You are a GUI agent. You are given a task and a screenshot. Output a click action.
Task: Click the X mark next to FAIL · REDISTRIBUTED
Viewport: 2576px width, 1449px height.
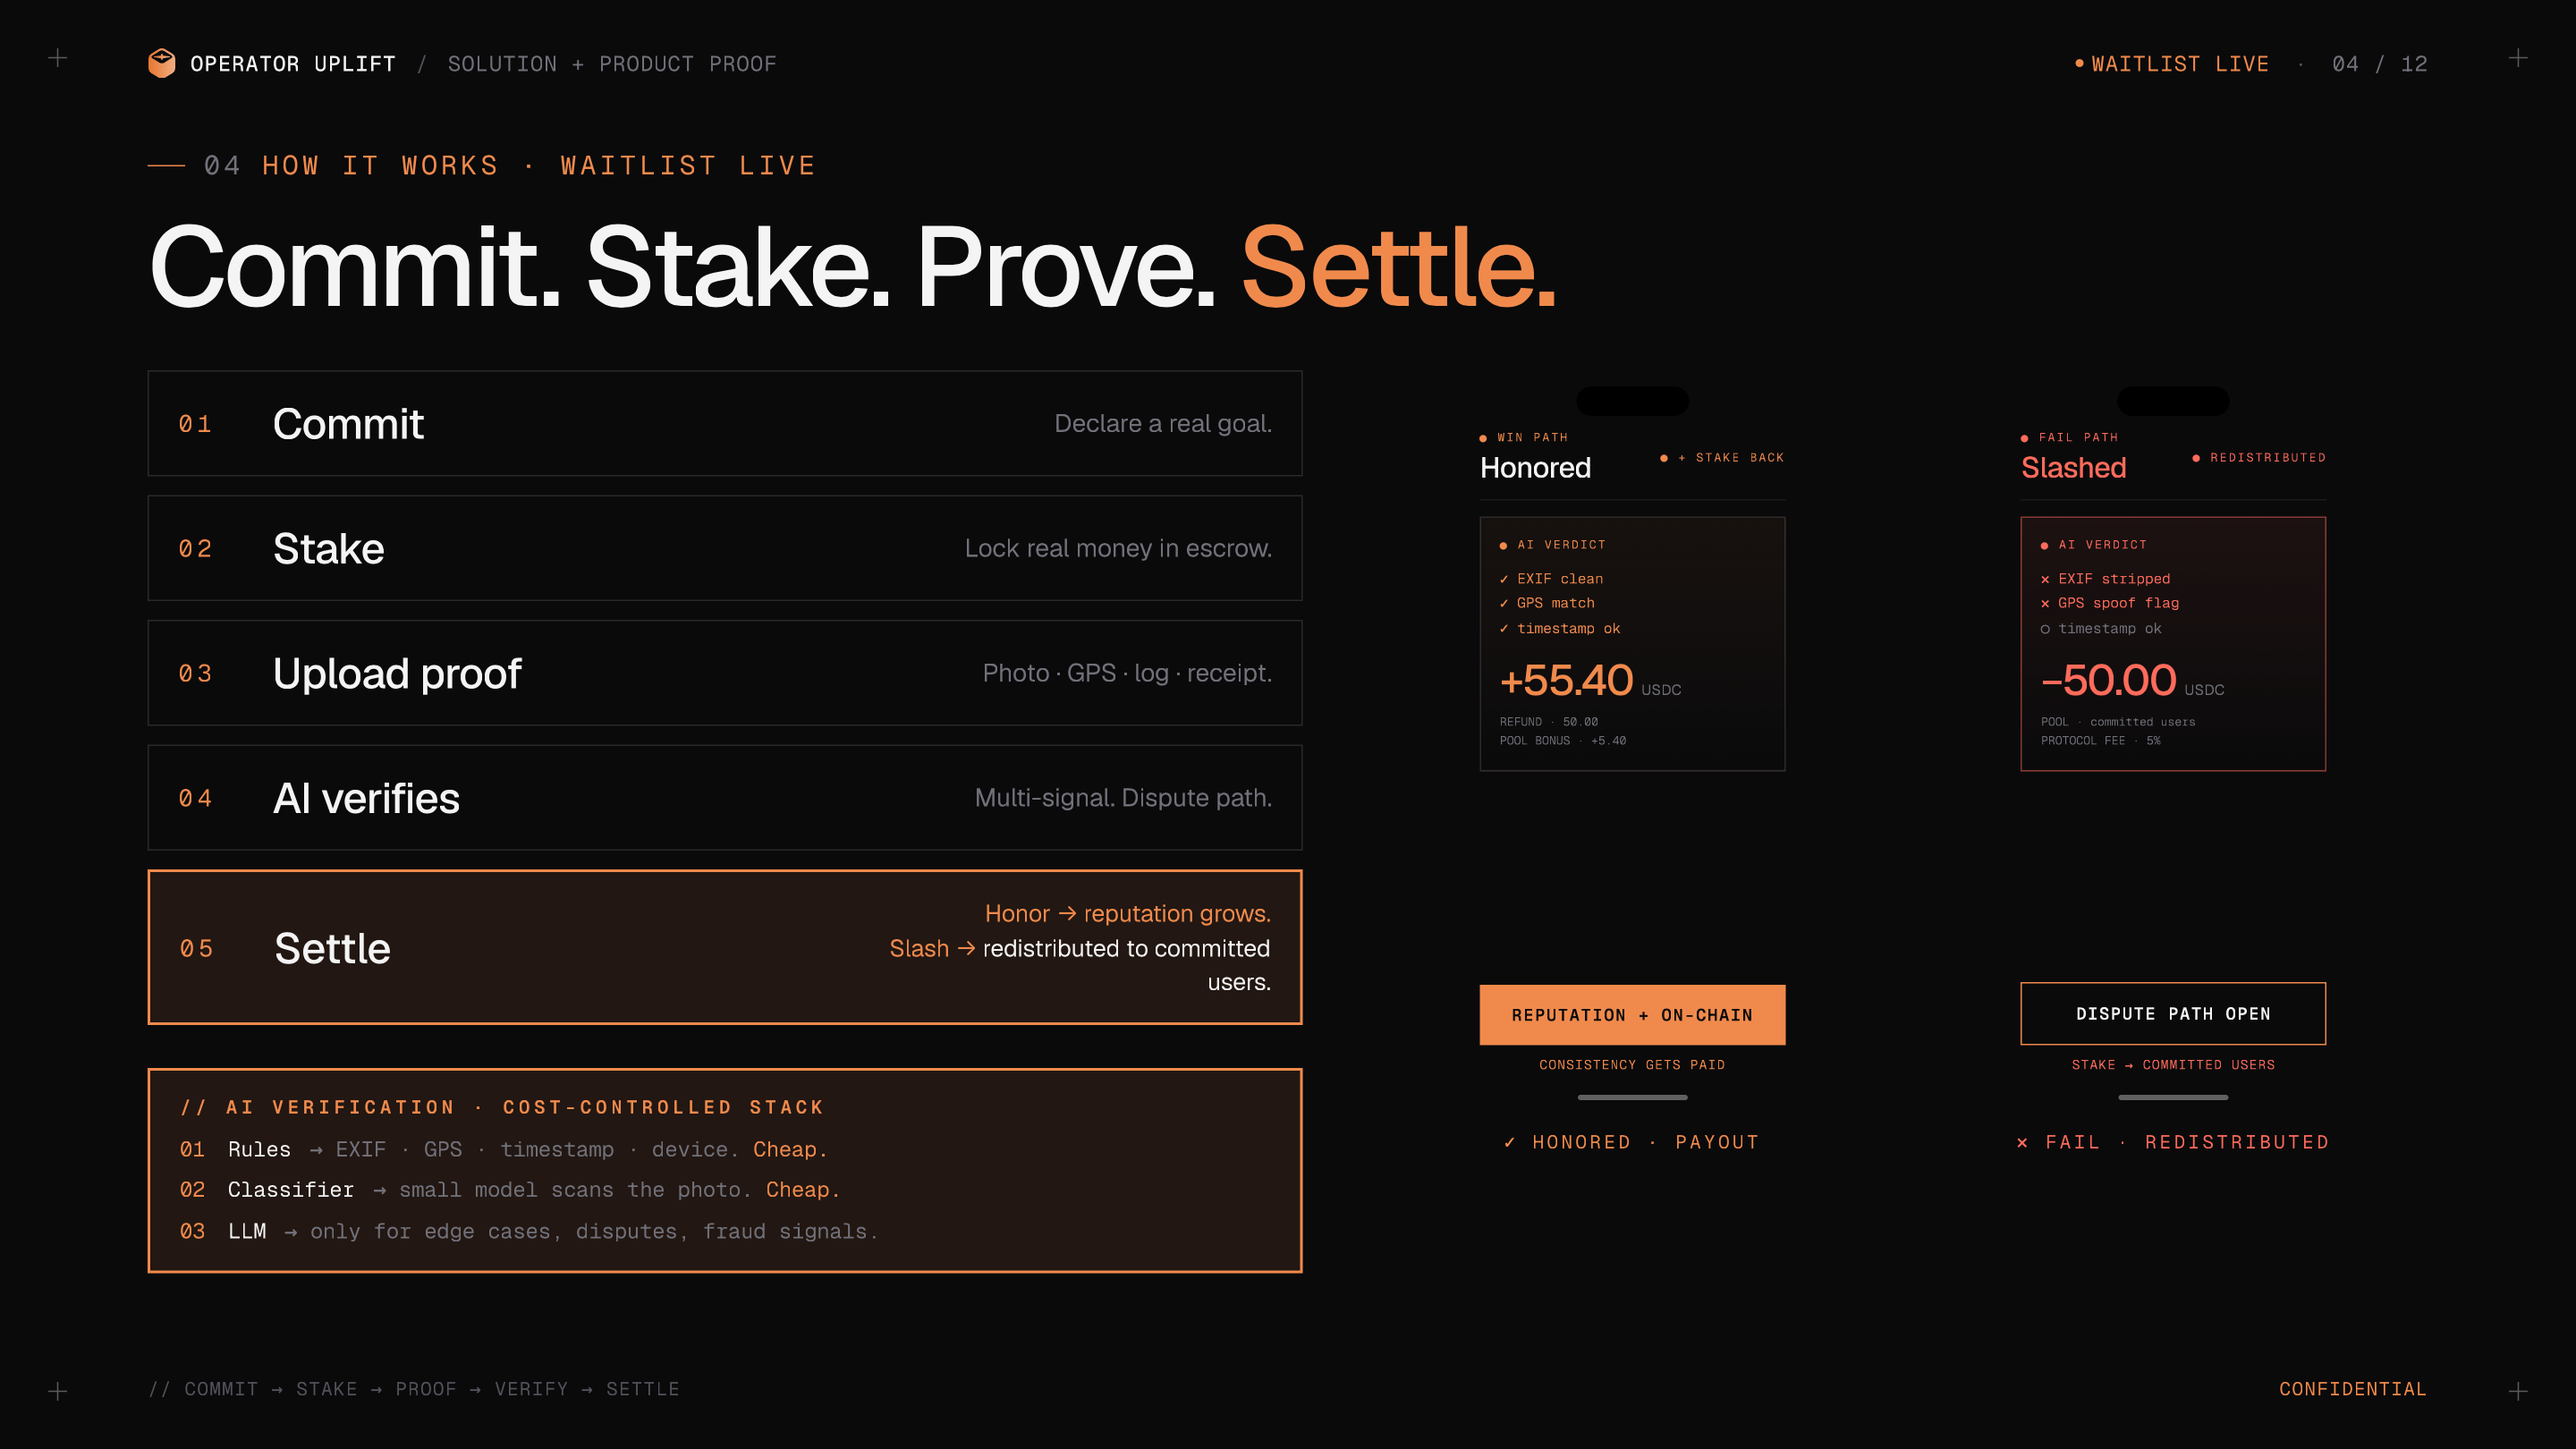2022,1142
